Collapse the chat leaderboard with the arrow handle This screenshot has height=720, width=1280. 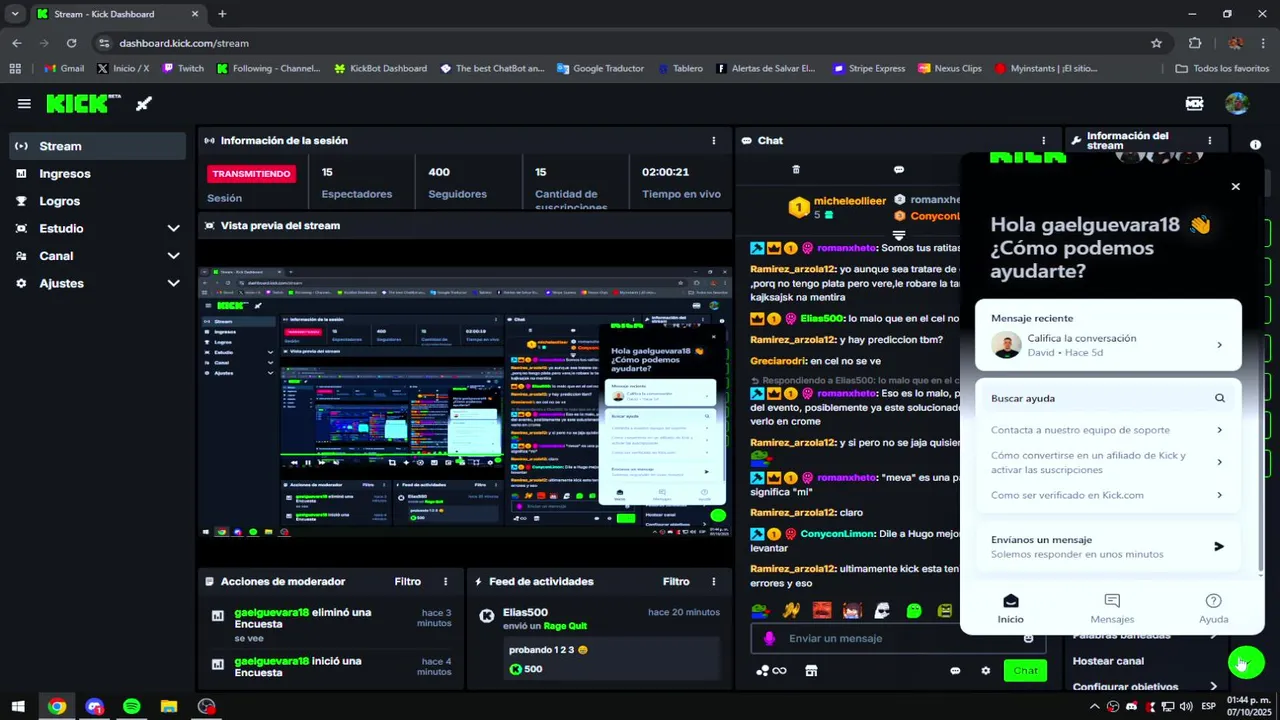[899, 235]
